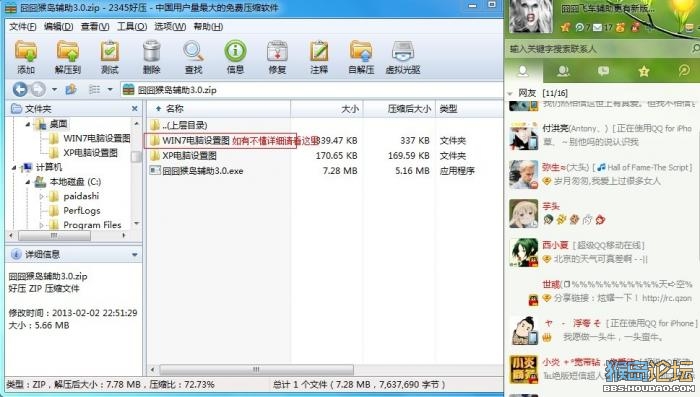The image size is (700, 397).
Task: Collapse the 详细信息 panel arrow
Action: click(x=135, y=255)
